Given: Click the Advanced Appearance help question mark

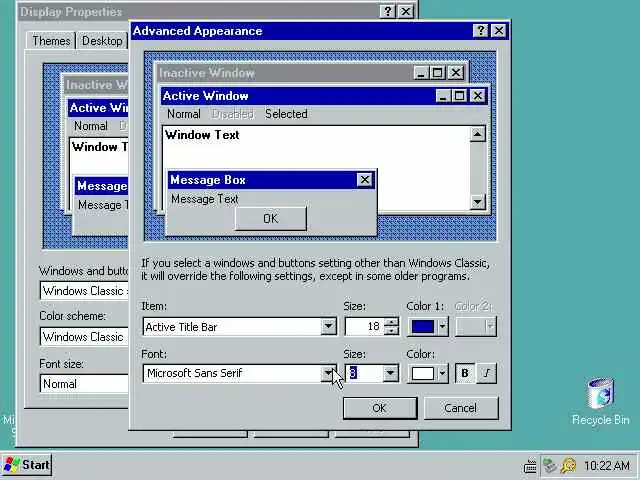Looking at the screenshot, I should click(480, 31).
